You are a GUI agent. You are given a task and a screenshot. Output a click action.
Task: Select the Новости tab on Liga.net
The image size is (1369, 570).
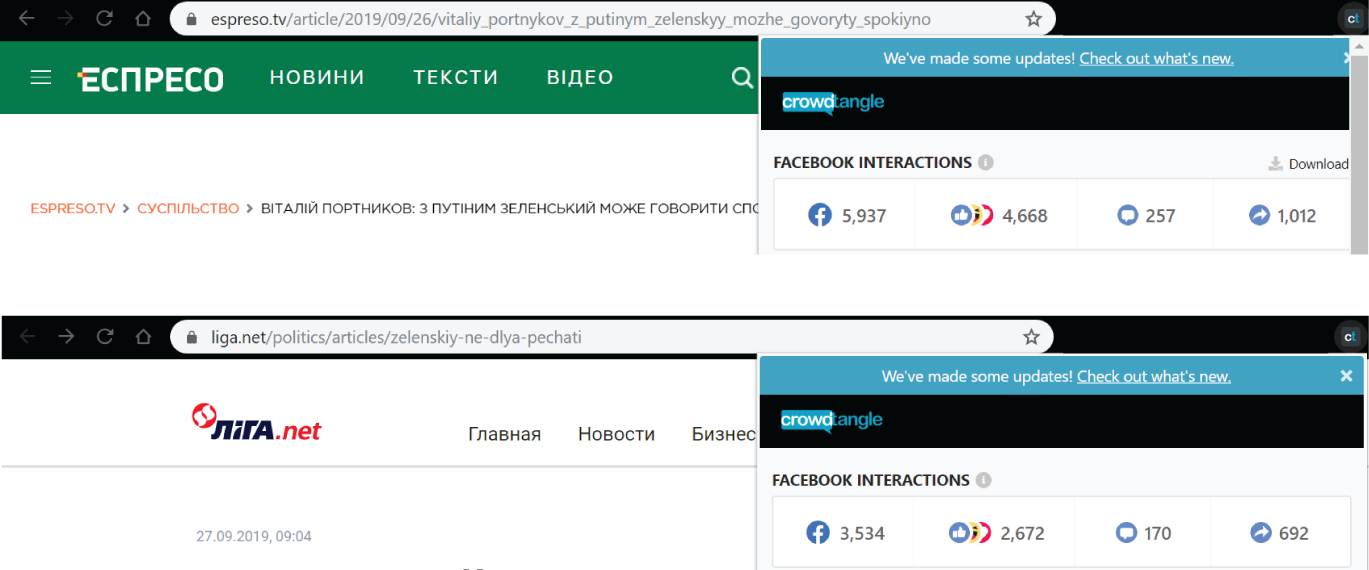pyautogui.click(x=616, y=434)
